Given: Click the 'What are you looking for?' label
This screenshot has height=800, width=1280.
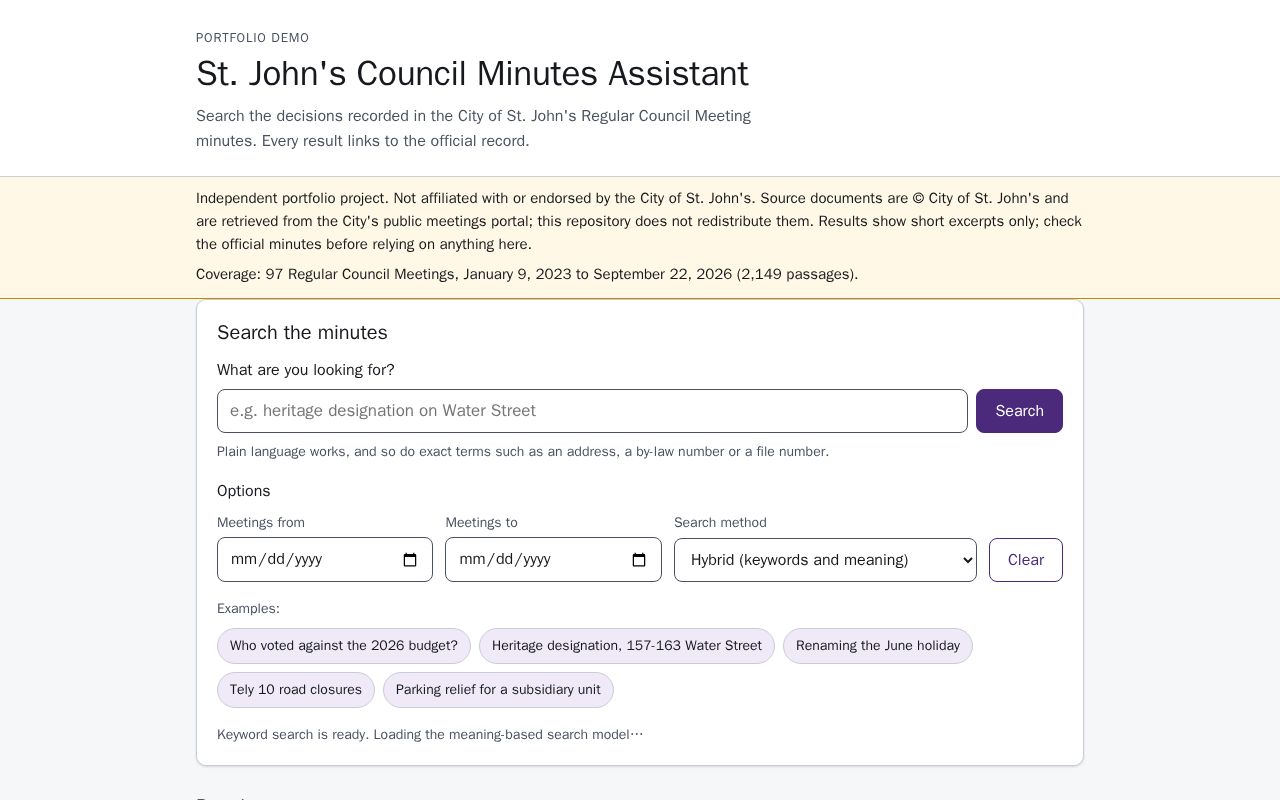Looking at the screenshot, I should 306,370.
